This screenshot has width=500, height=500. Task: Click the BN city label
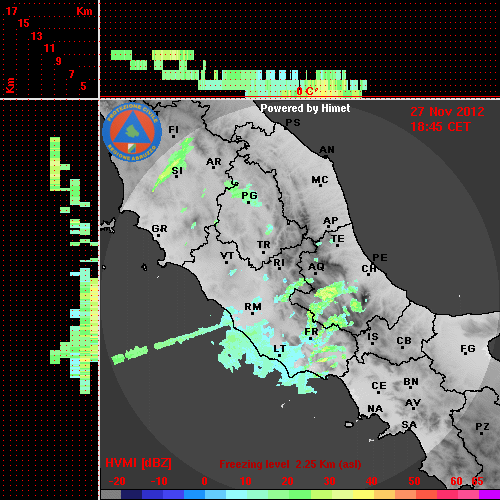[411, 382]
